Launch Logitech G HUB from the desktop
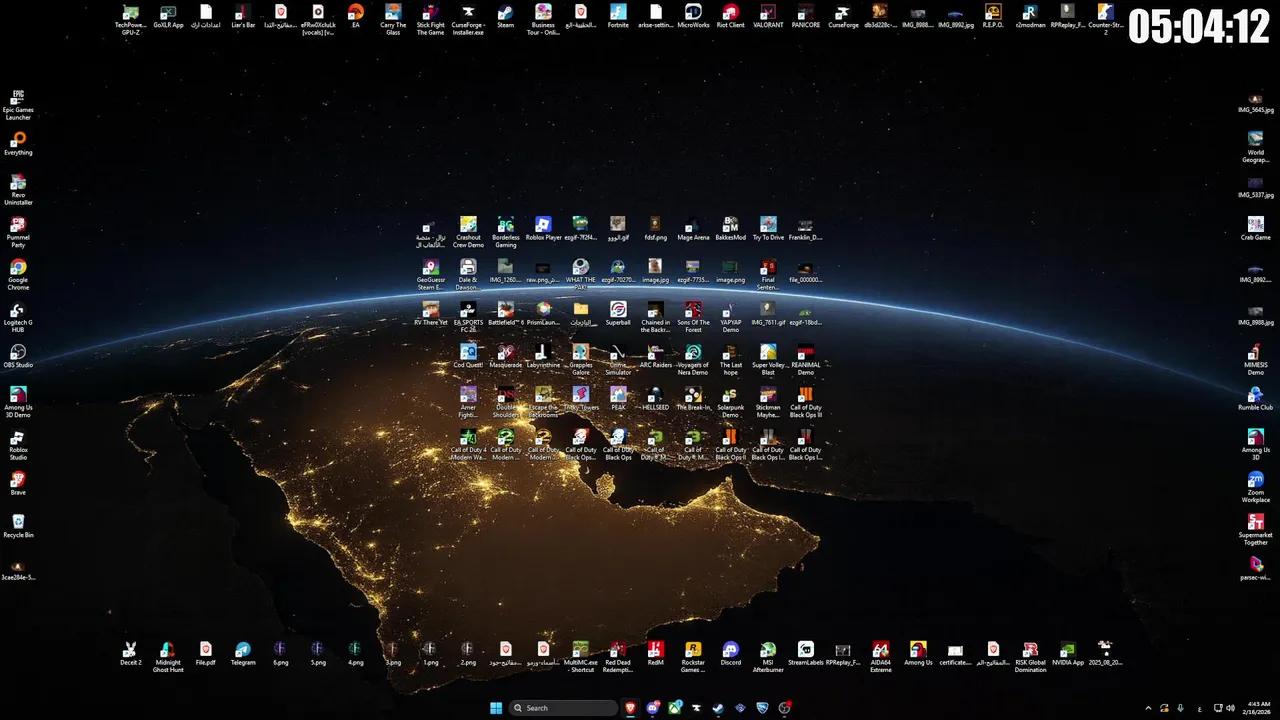Image resolution: width=1280 pixels, height=720 pixels. [18, 317]
